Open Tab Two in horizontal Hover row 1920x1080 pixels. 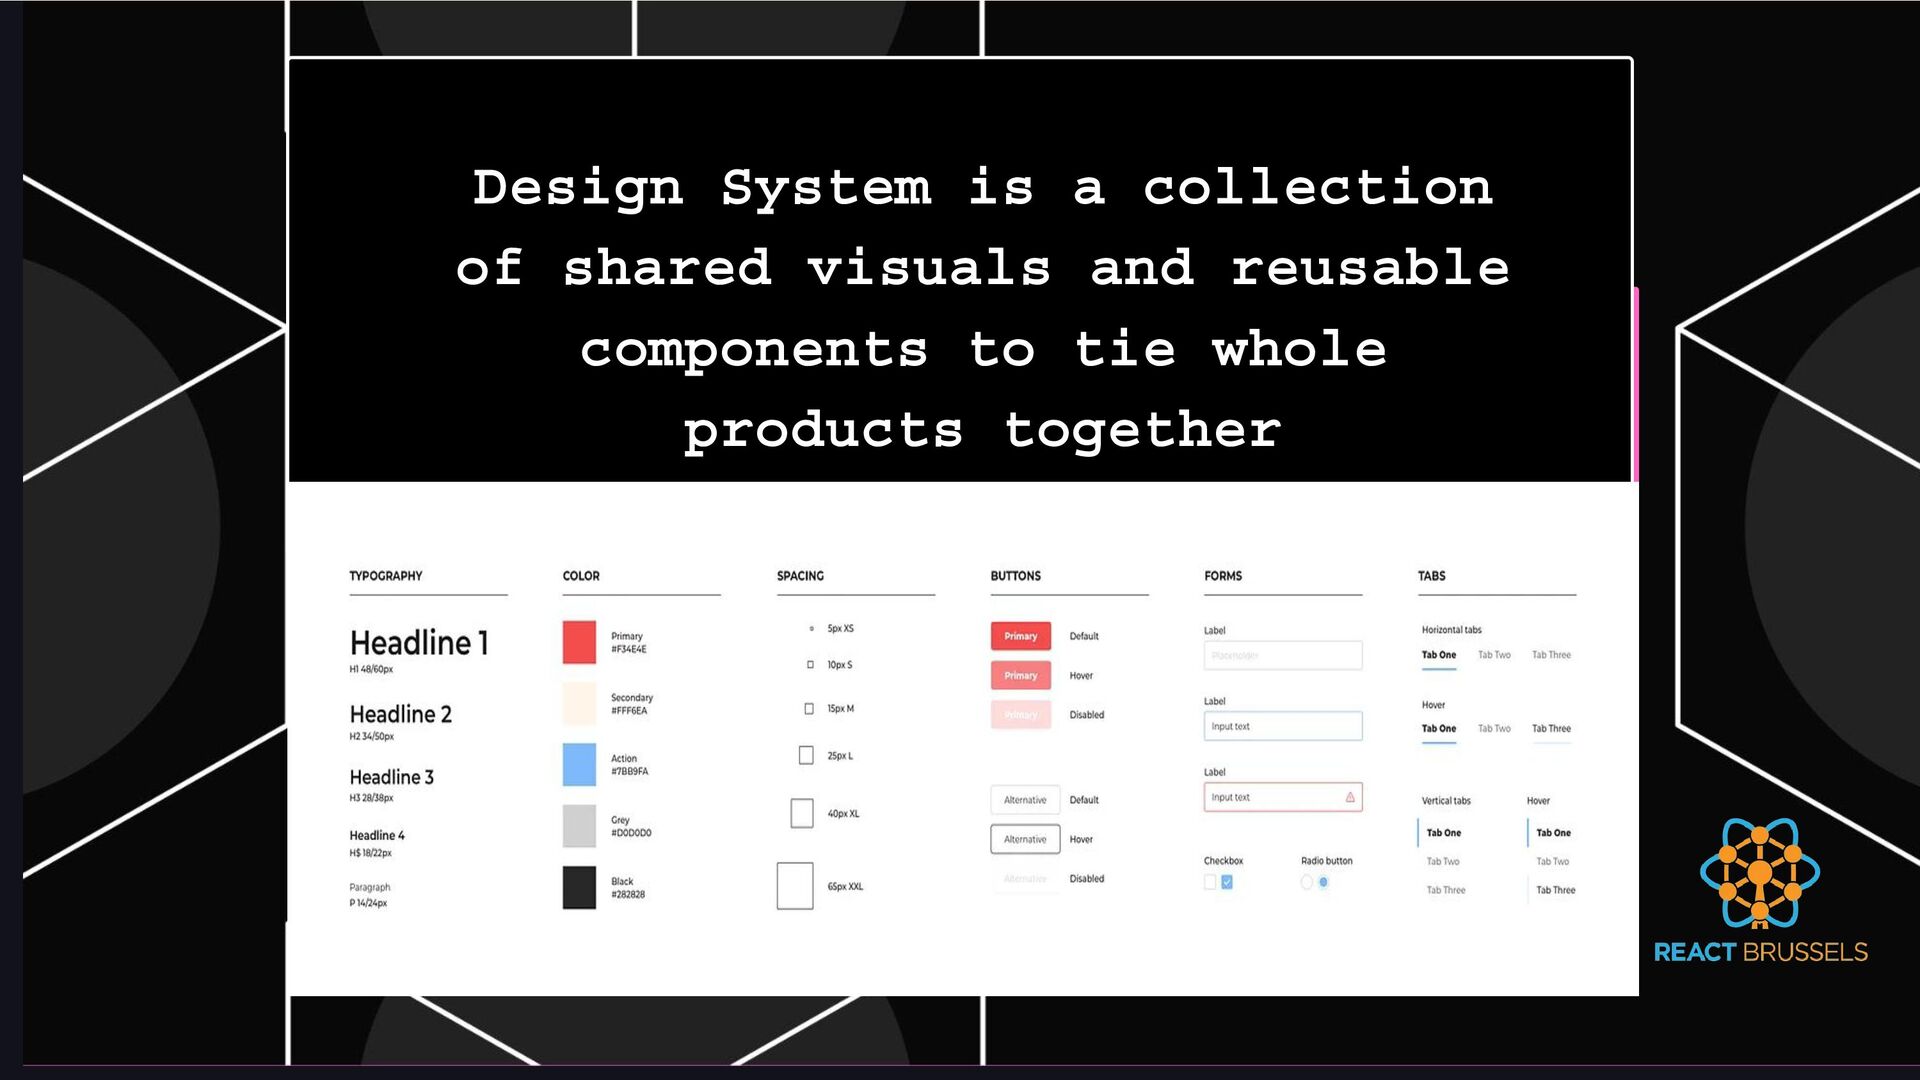click(1494, 729)
